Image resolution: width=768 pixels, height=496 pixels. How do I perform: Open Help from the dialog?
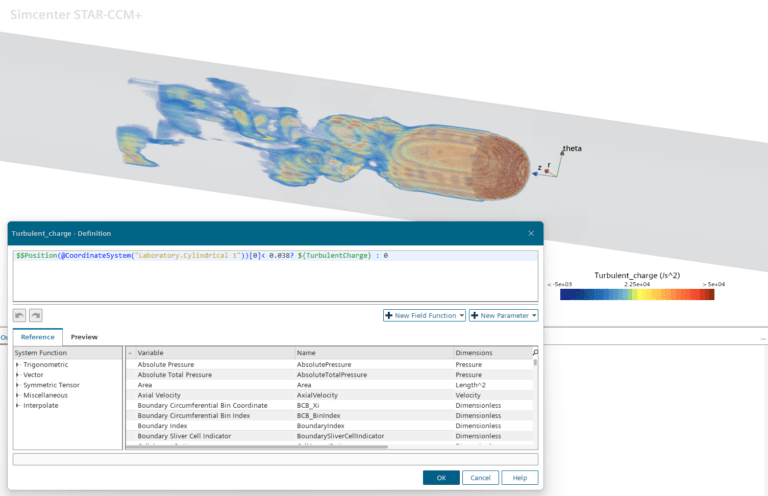pos(519,478)
